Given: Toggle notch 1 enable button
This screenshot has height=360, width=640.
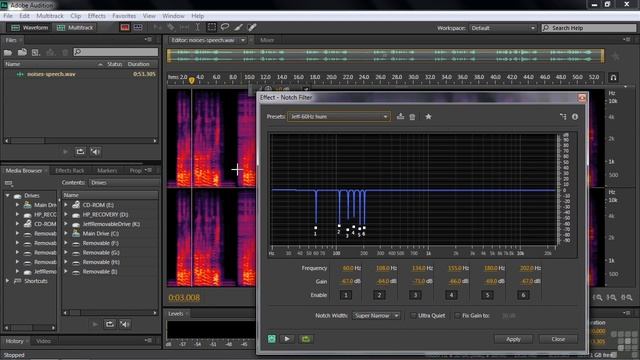Looking at the screenshot, I should 346,295.
